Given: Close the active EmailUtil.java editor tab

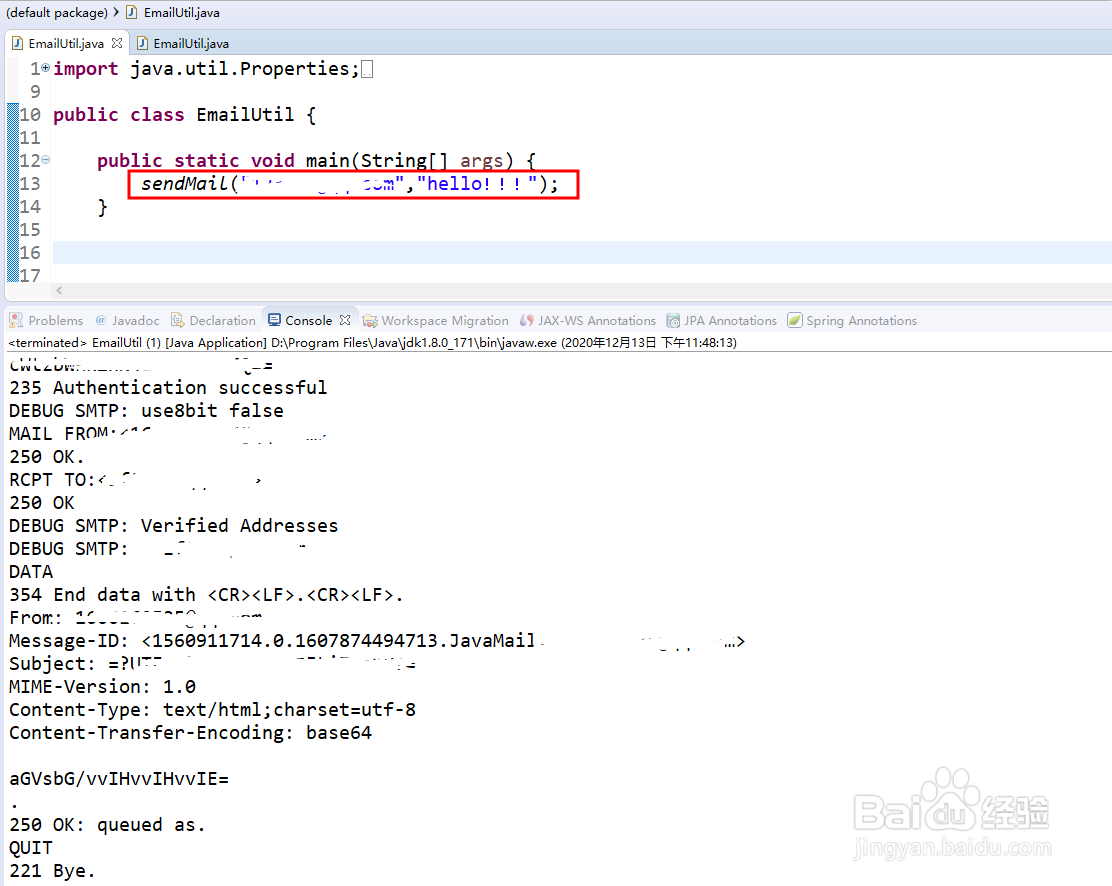Looking at the screenshot, I should [117, 43].
